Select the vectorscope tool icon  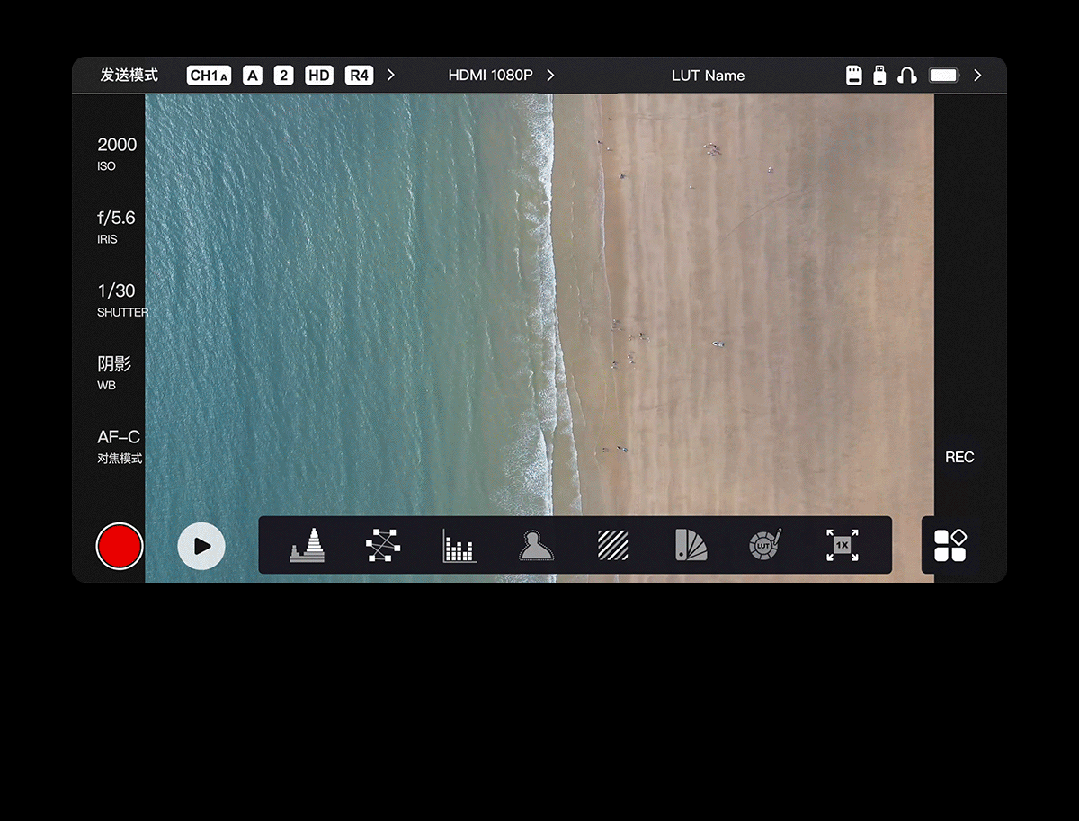click(383, 545)
